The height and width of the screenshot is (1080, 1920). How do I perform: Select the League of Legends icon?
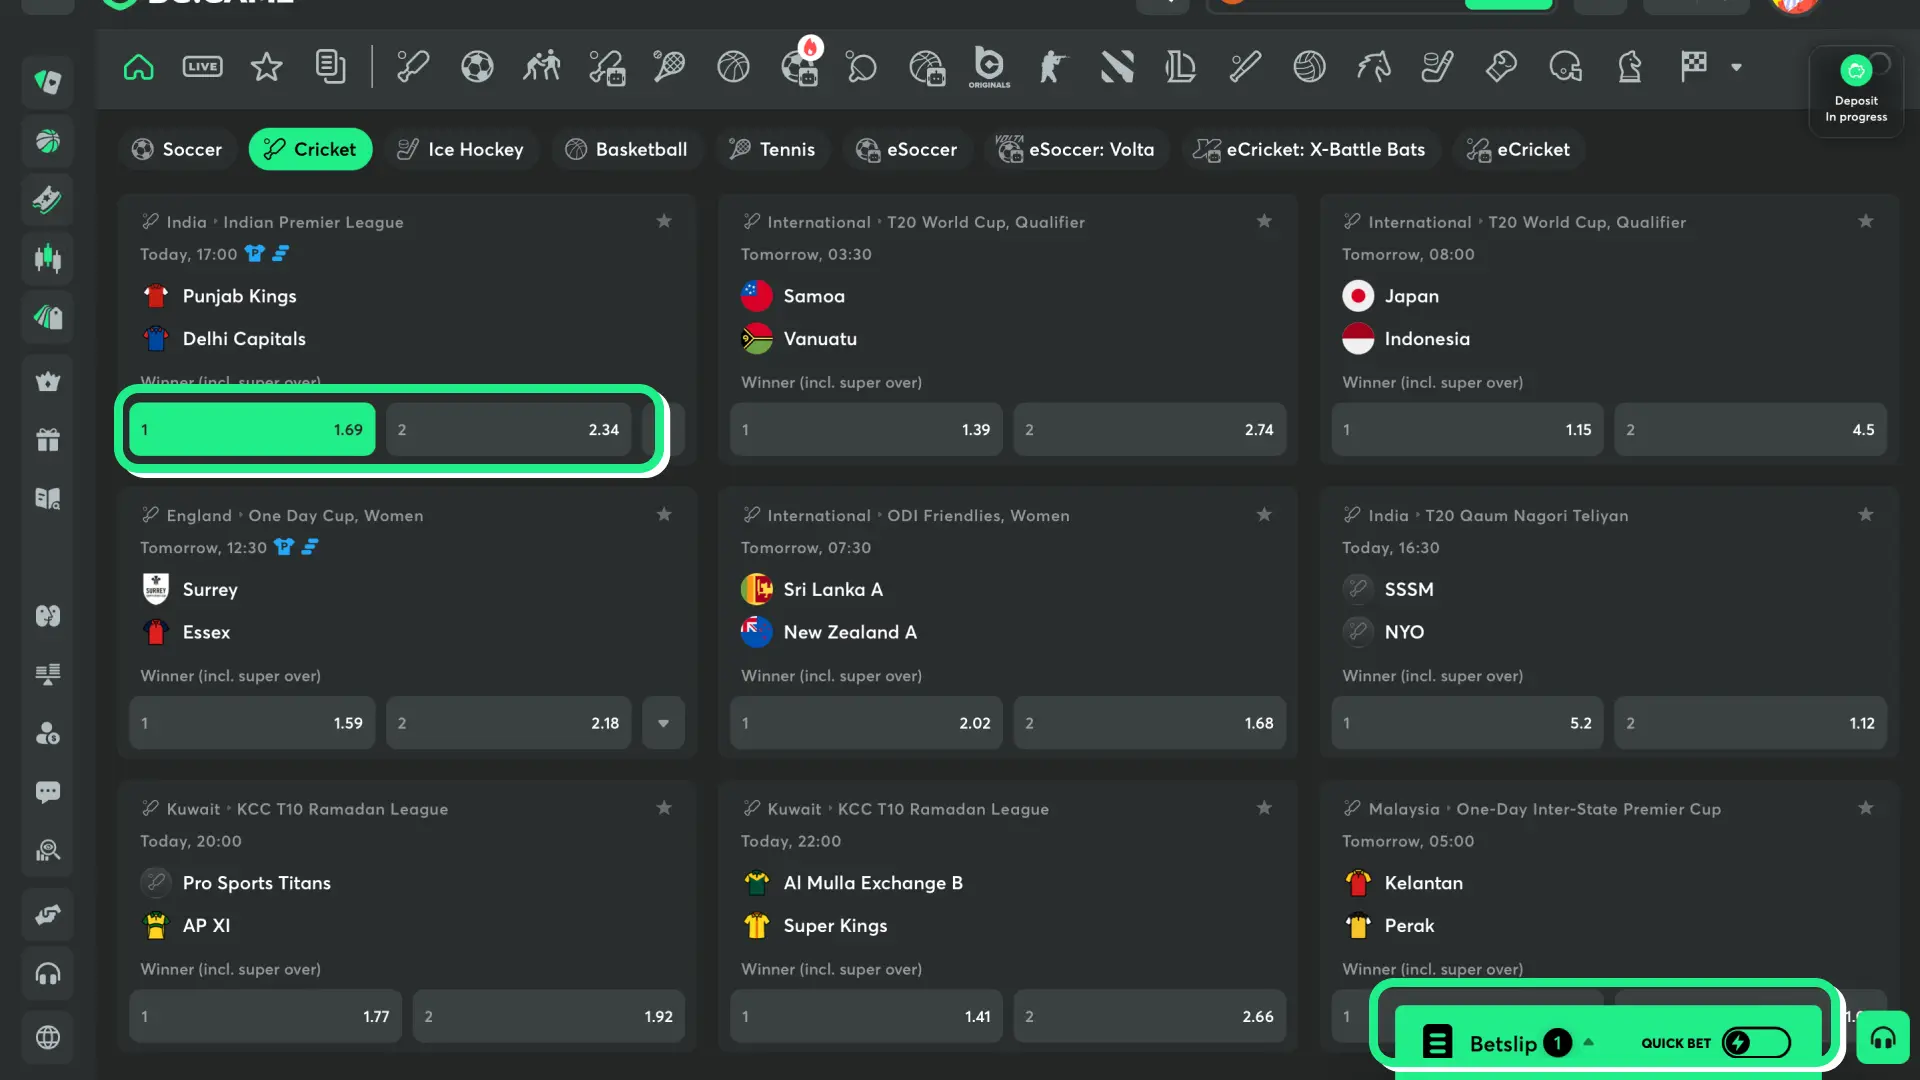pyautogui.click(x=1181, y=67)
